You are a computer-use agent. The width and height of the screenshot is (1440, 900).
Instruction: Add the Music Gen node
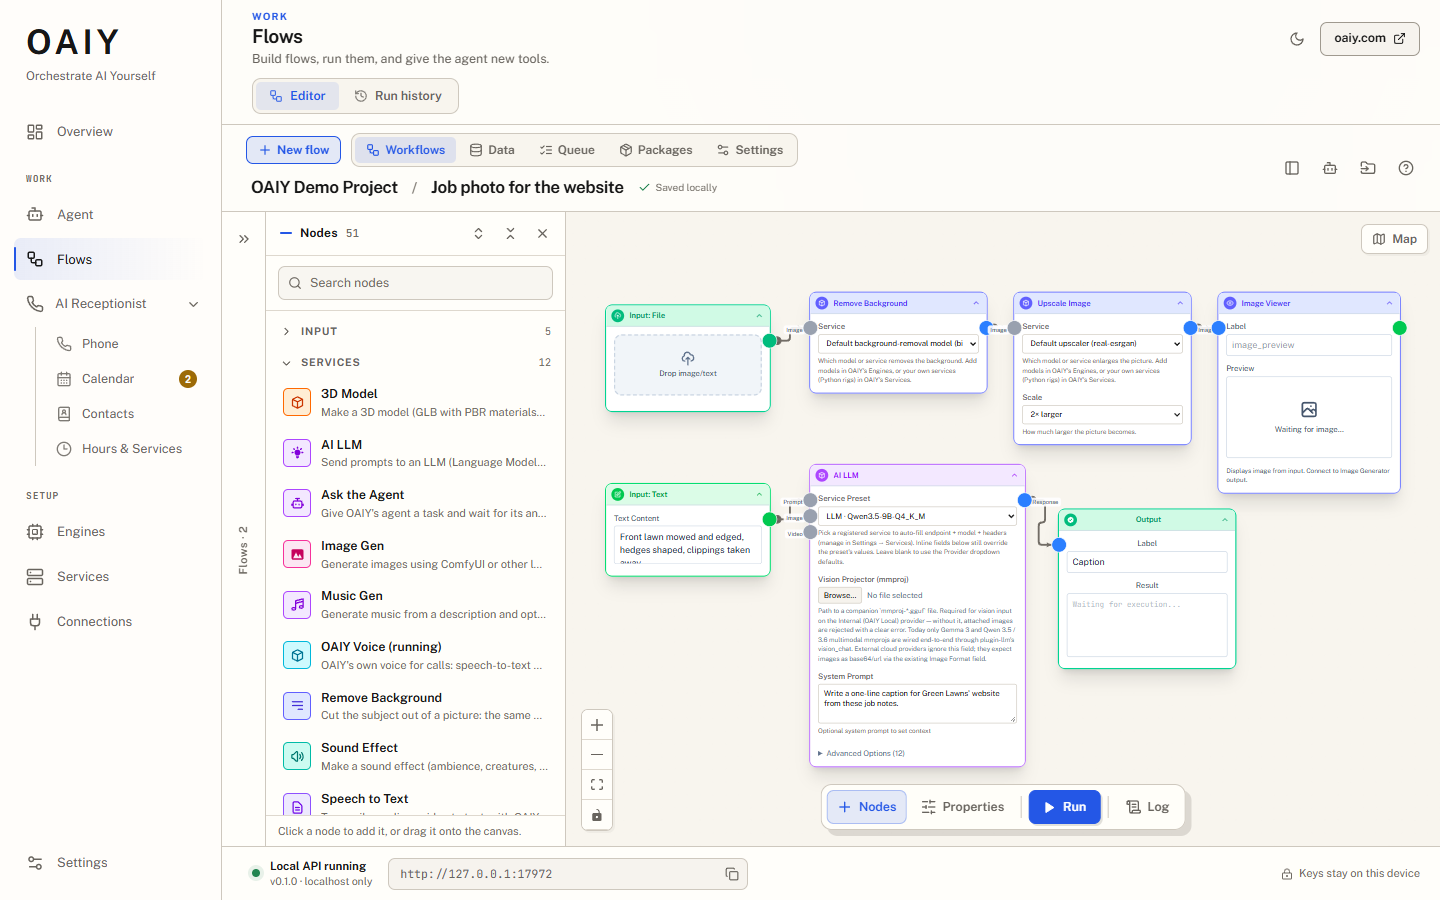click(415, 605)
